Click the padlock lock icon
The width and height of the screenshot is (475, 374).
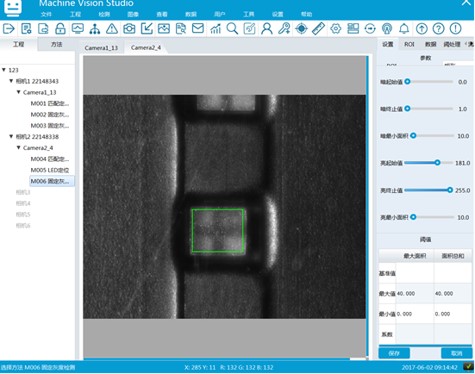click(x=60, y=29)
